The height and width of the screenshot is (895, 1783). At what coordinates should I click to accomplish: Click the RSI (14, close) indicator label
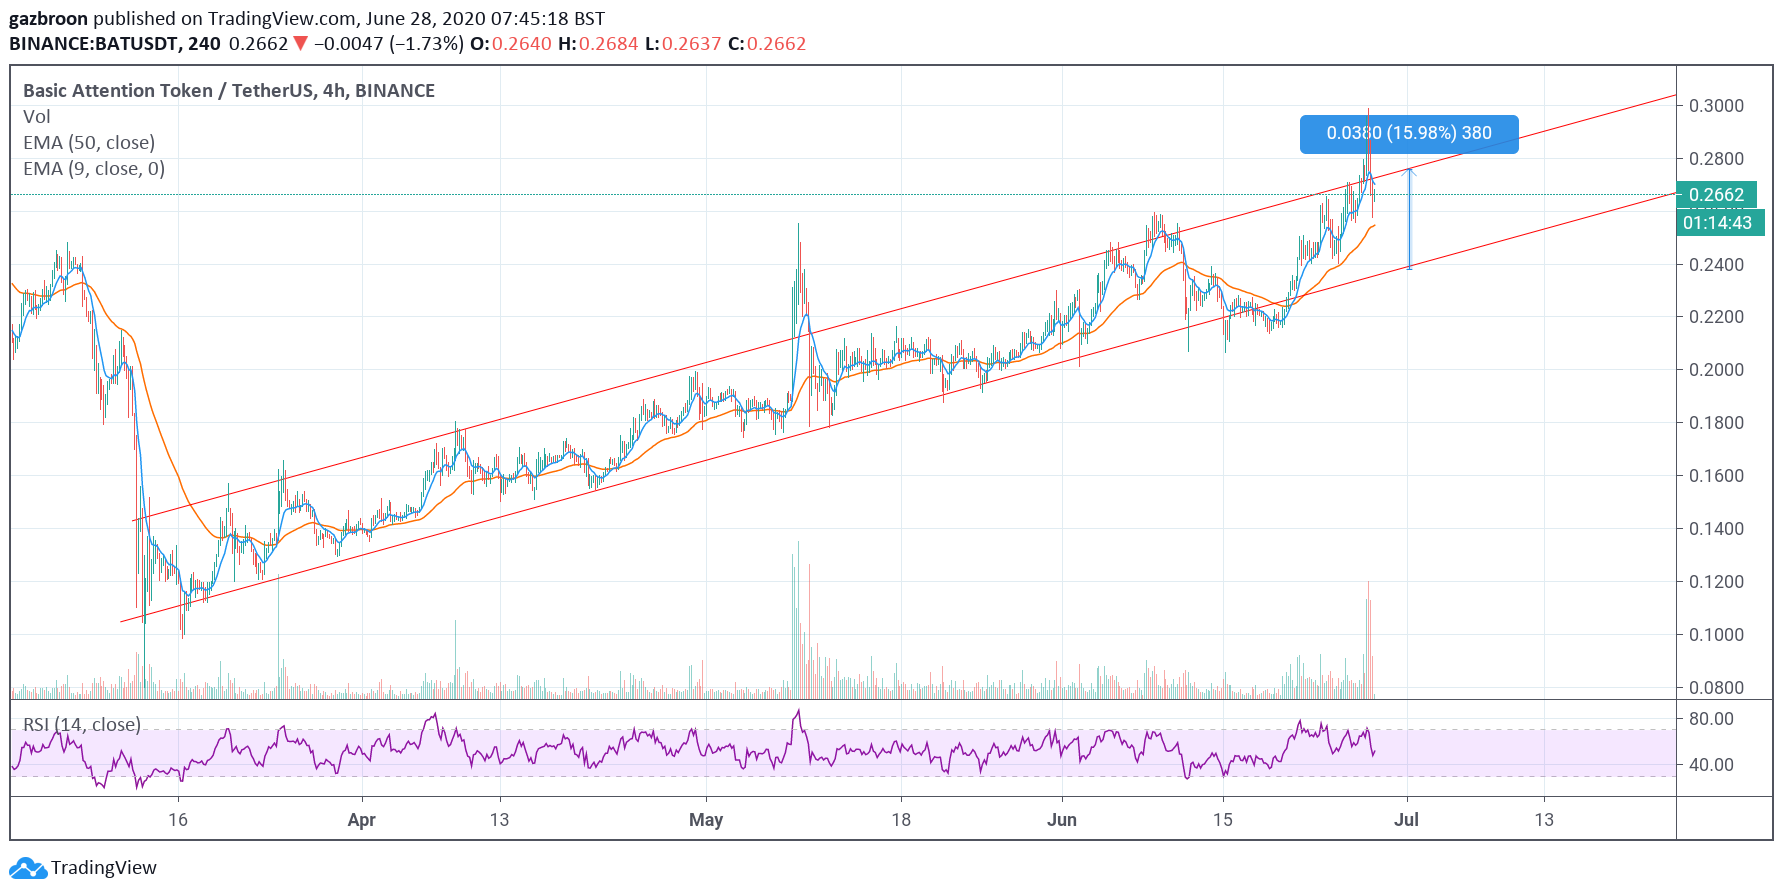(82, 724)
